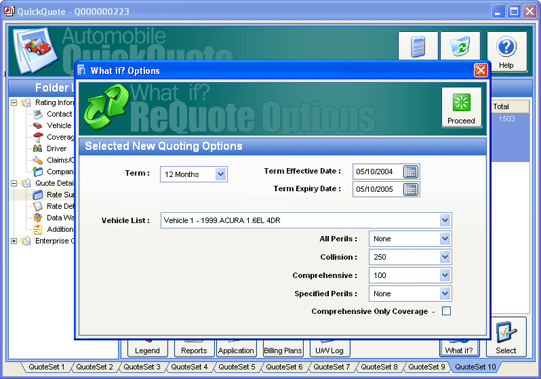Open the Specified Perils dropdown

(x=445, y=294)
